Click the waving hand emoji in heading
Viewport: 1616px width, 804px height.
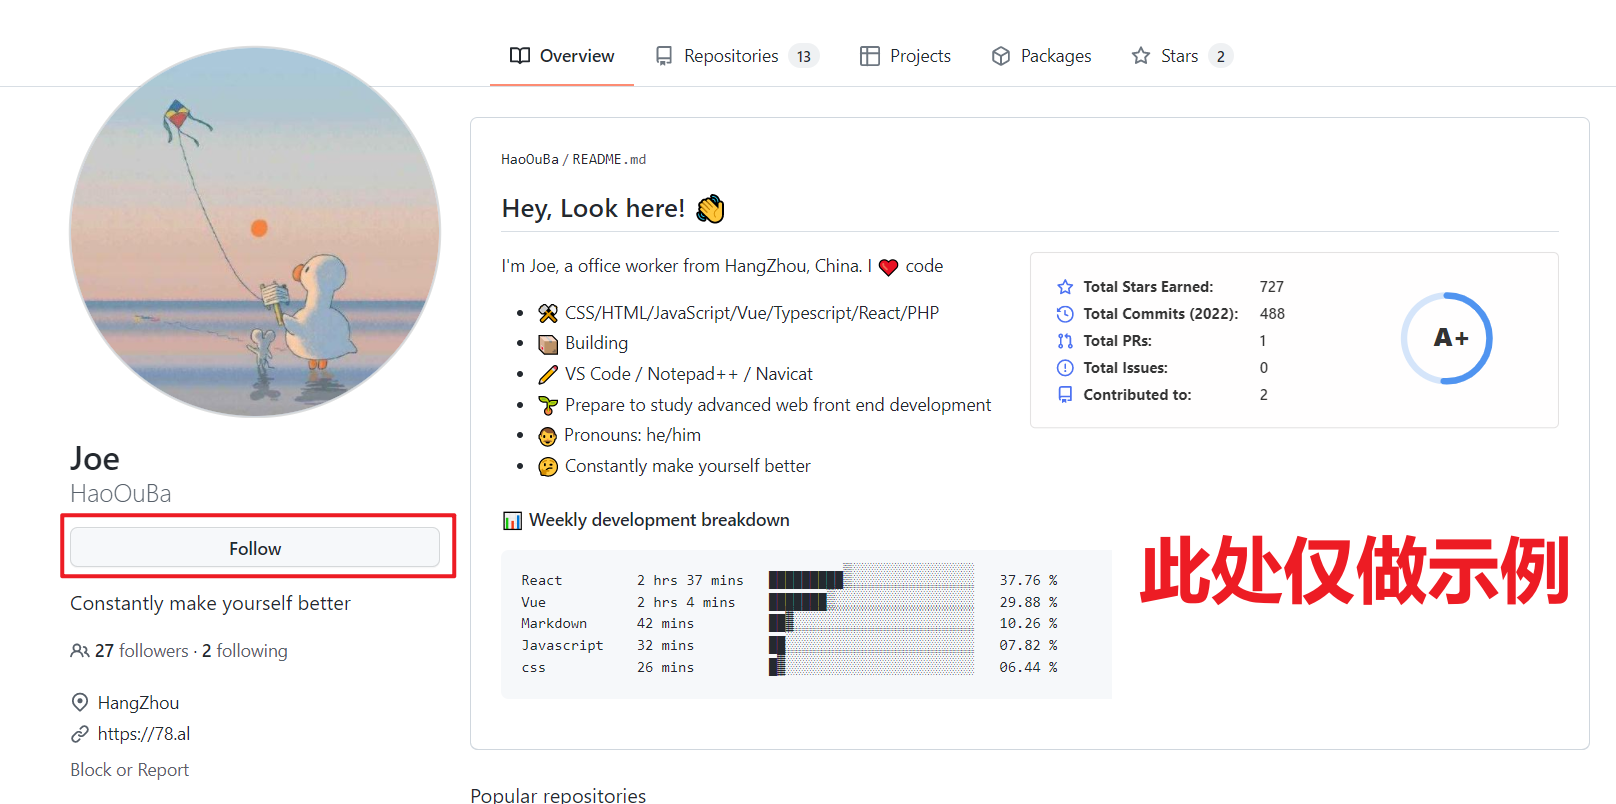710,209
